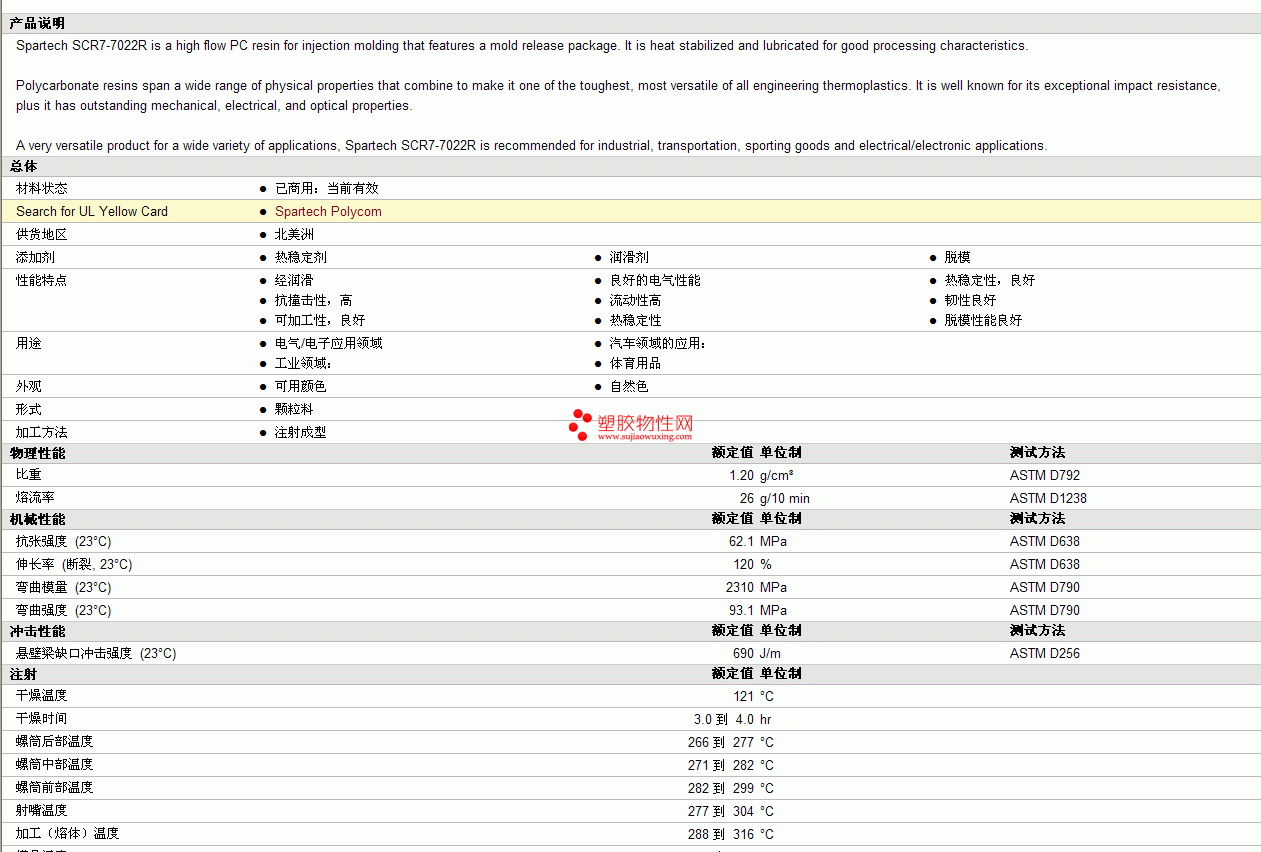Click the 供货地区 row label

[x=42, y=234]
